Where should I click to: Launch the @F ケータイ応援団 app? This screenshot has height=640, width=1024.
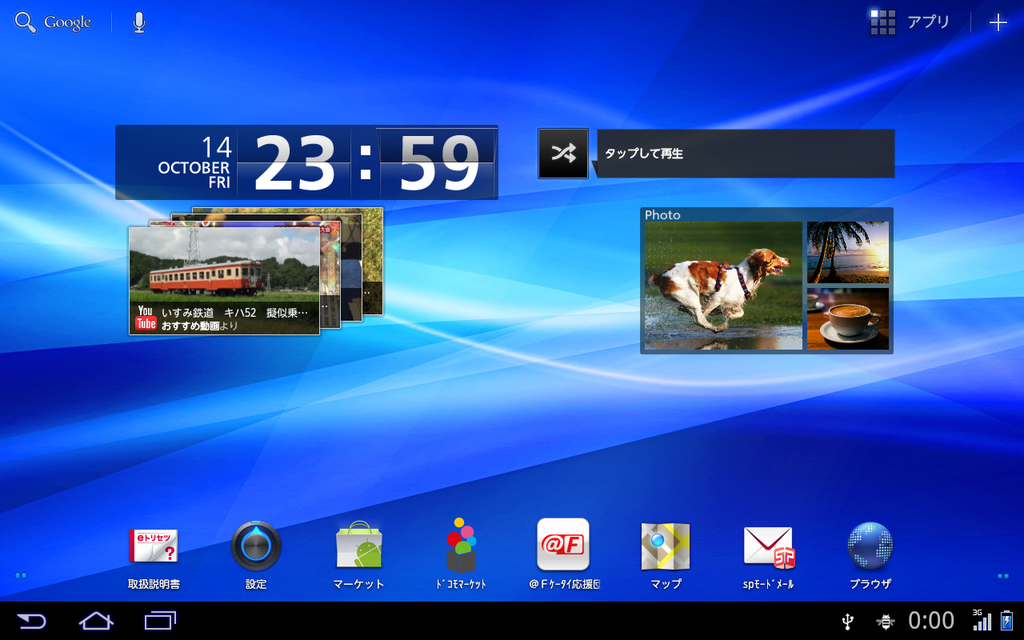tap(564, 554)
